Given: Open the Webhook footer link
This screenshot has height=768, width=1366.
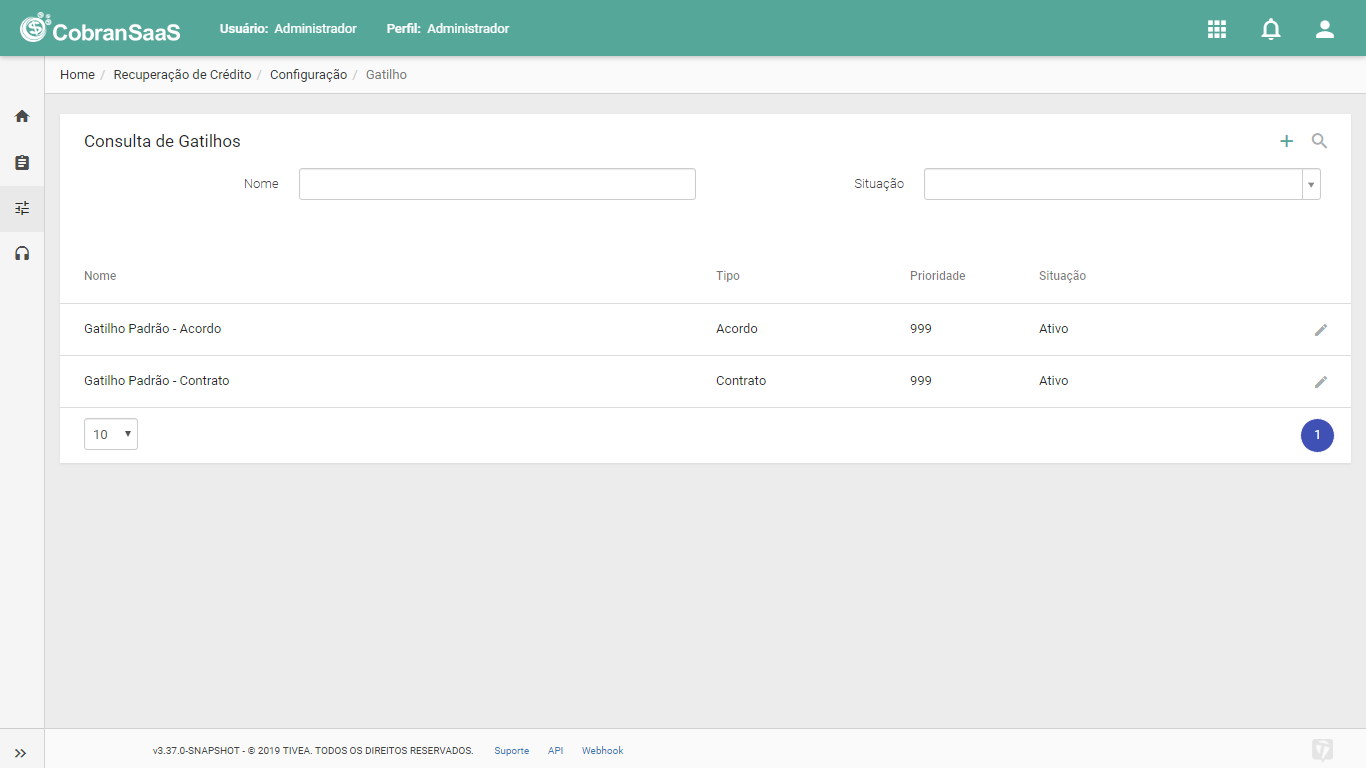Looking at the screenshot, I should tap(602, 751).
